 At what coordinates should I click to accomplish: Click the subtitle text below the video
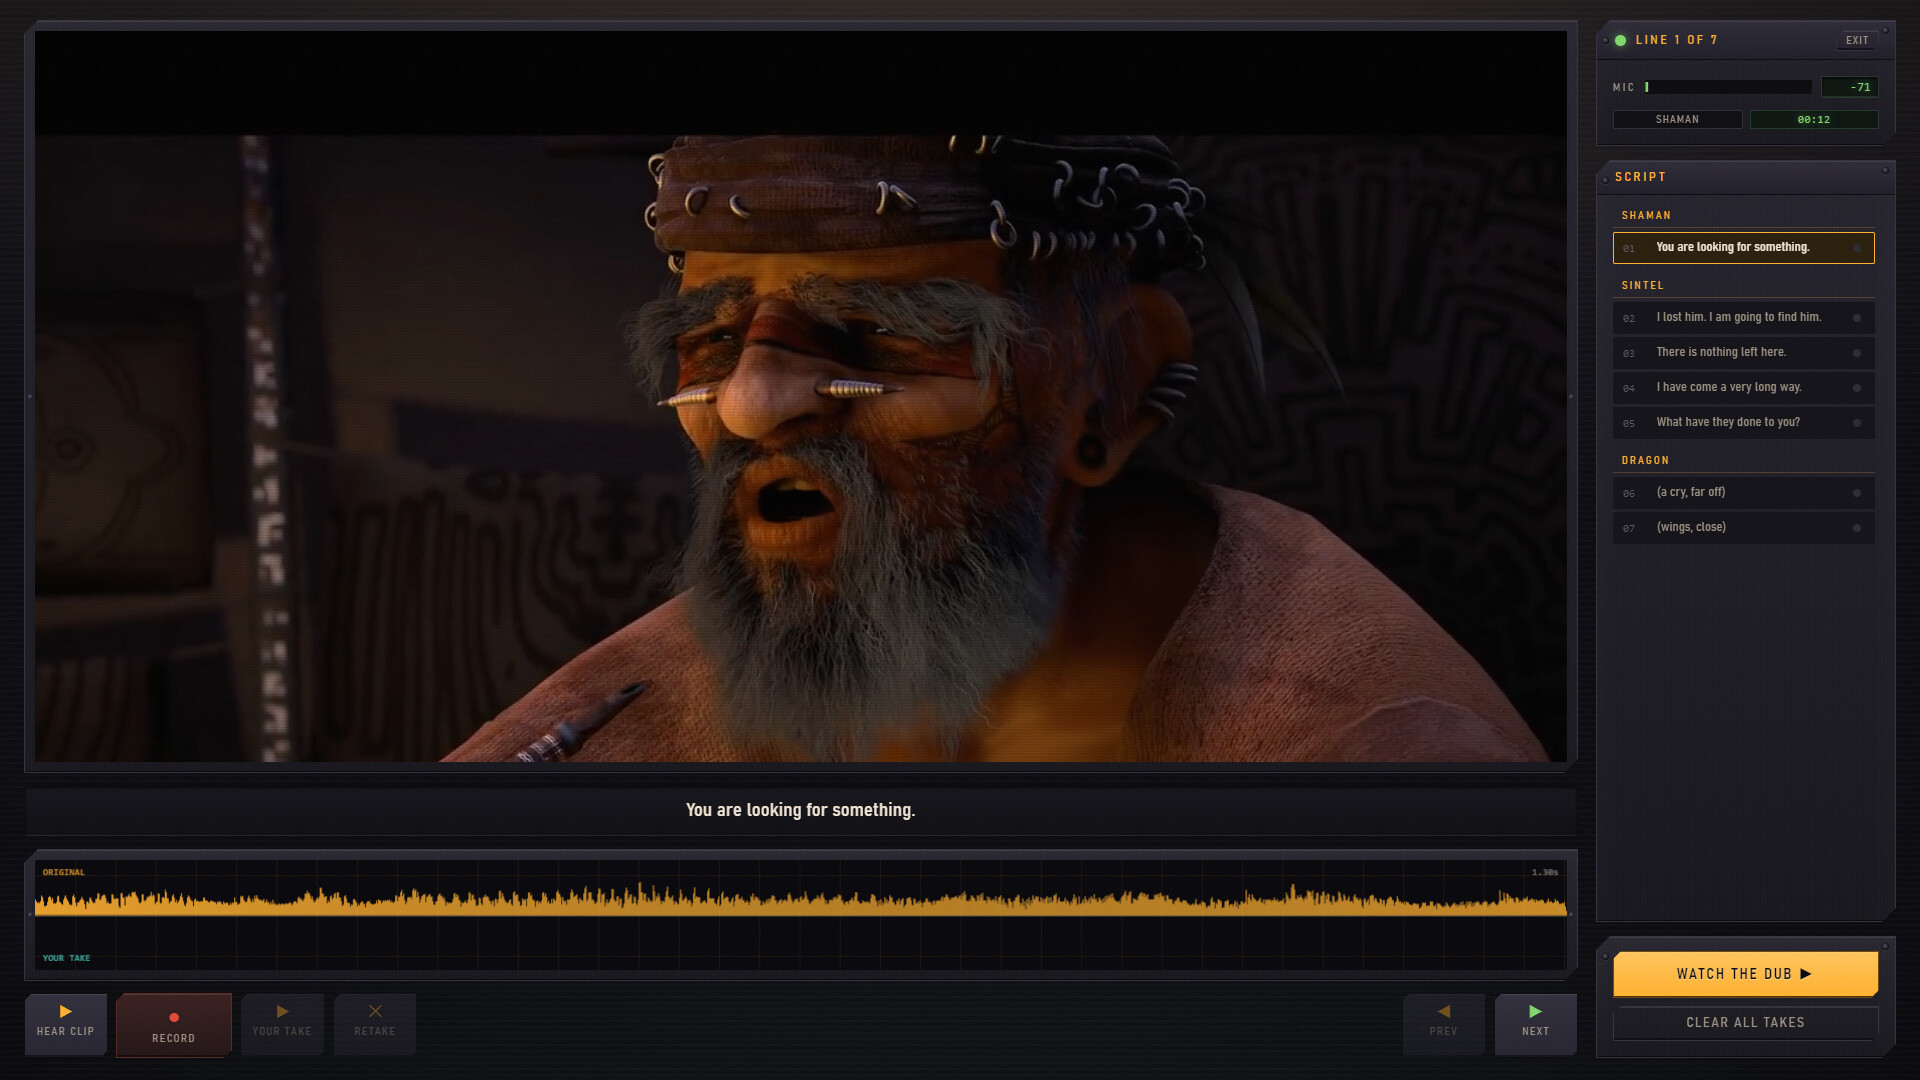tap(800, 810)
